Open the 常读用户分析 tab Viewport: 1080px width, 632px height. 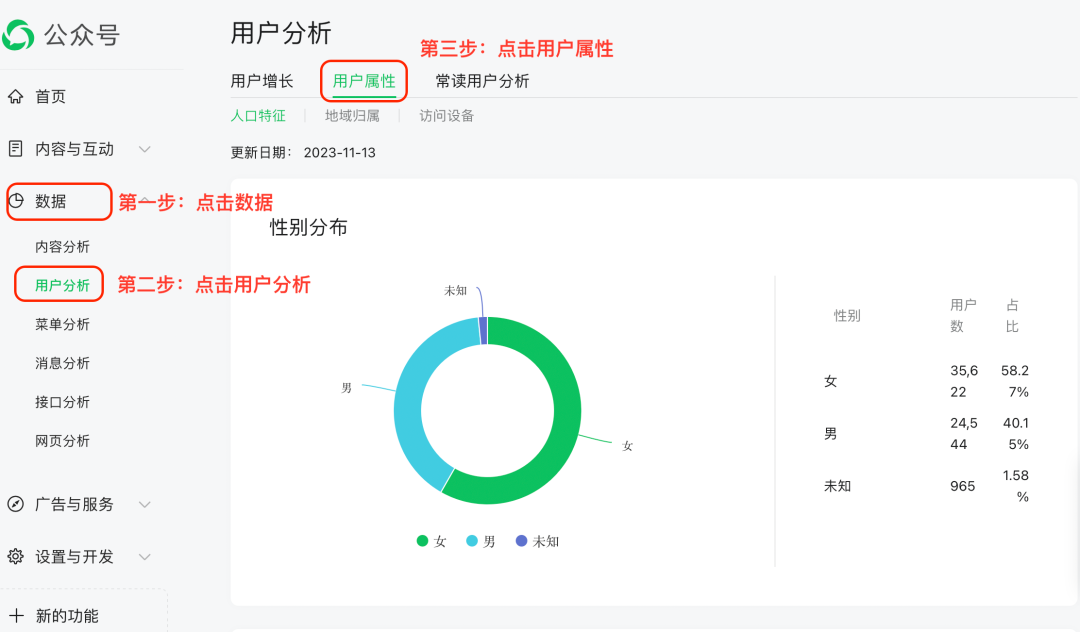[x=480, y=80]
